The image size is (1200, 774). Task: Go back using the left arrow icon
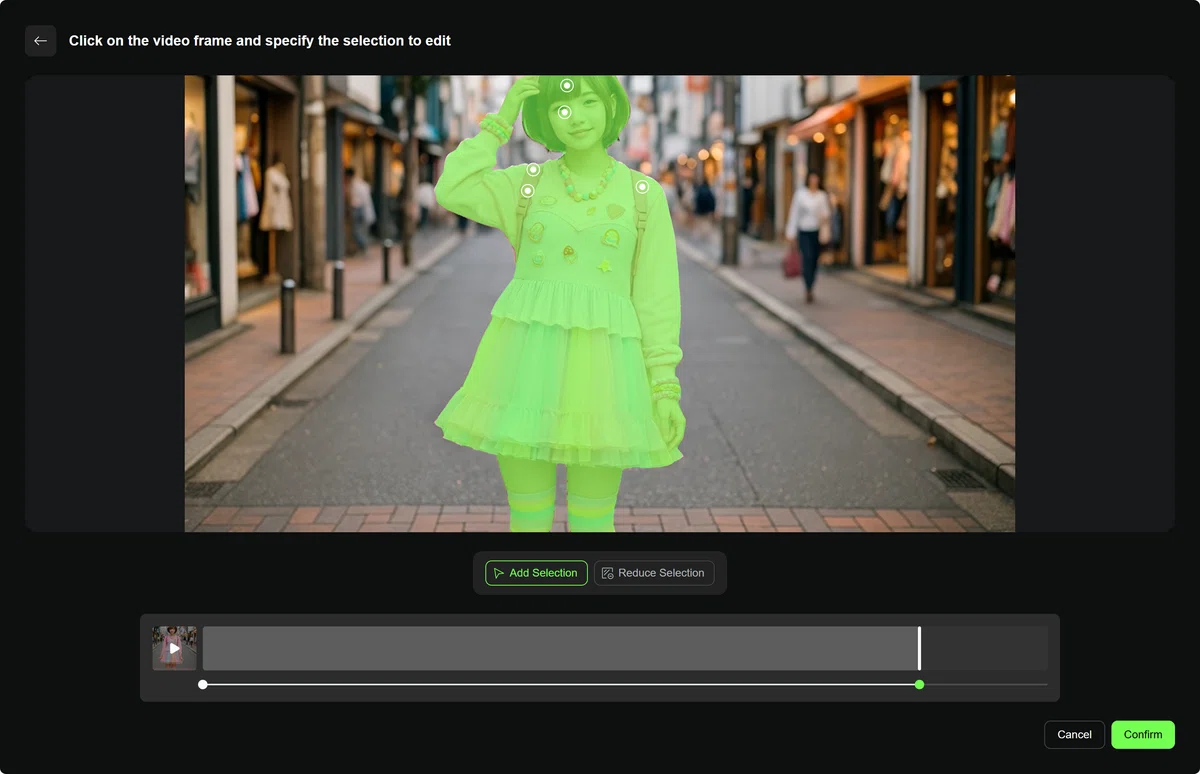(x=40, y=41)
